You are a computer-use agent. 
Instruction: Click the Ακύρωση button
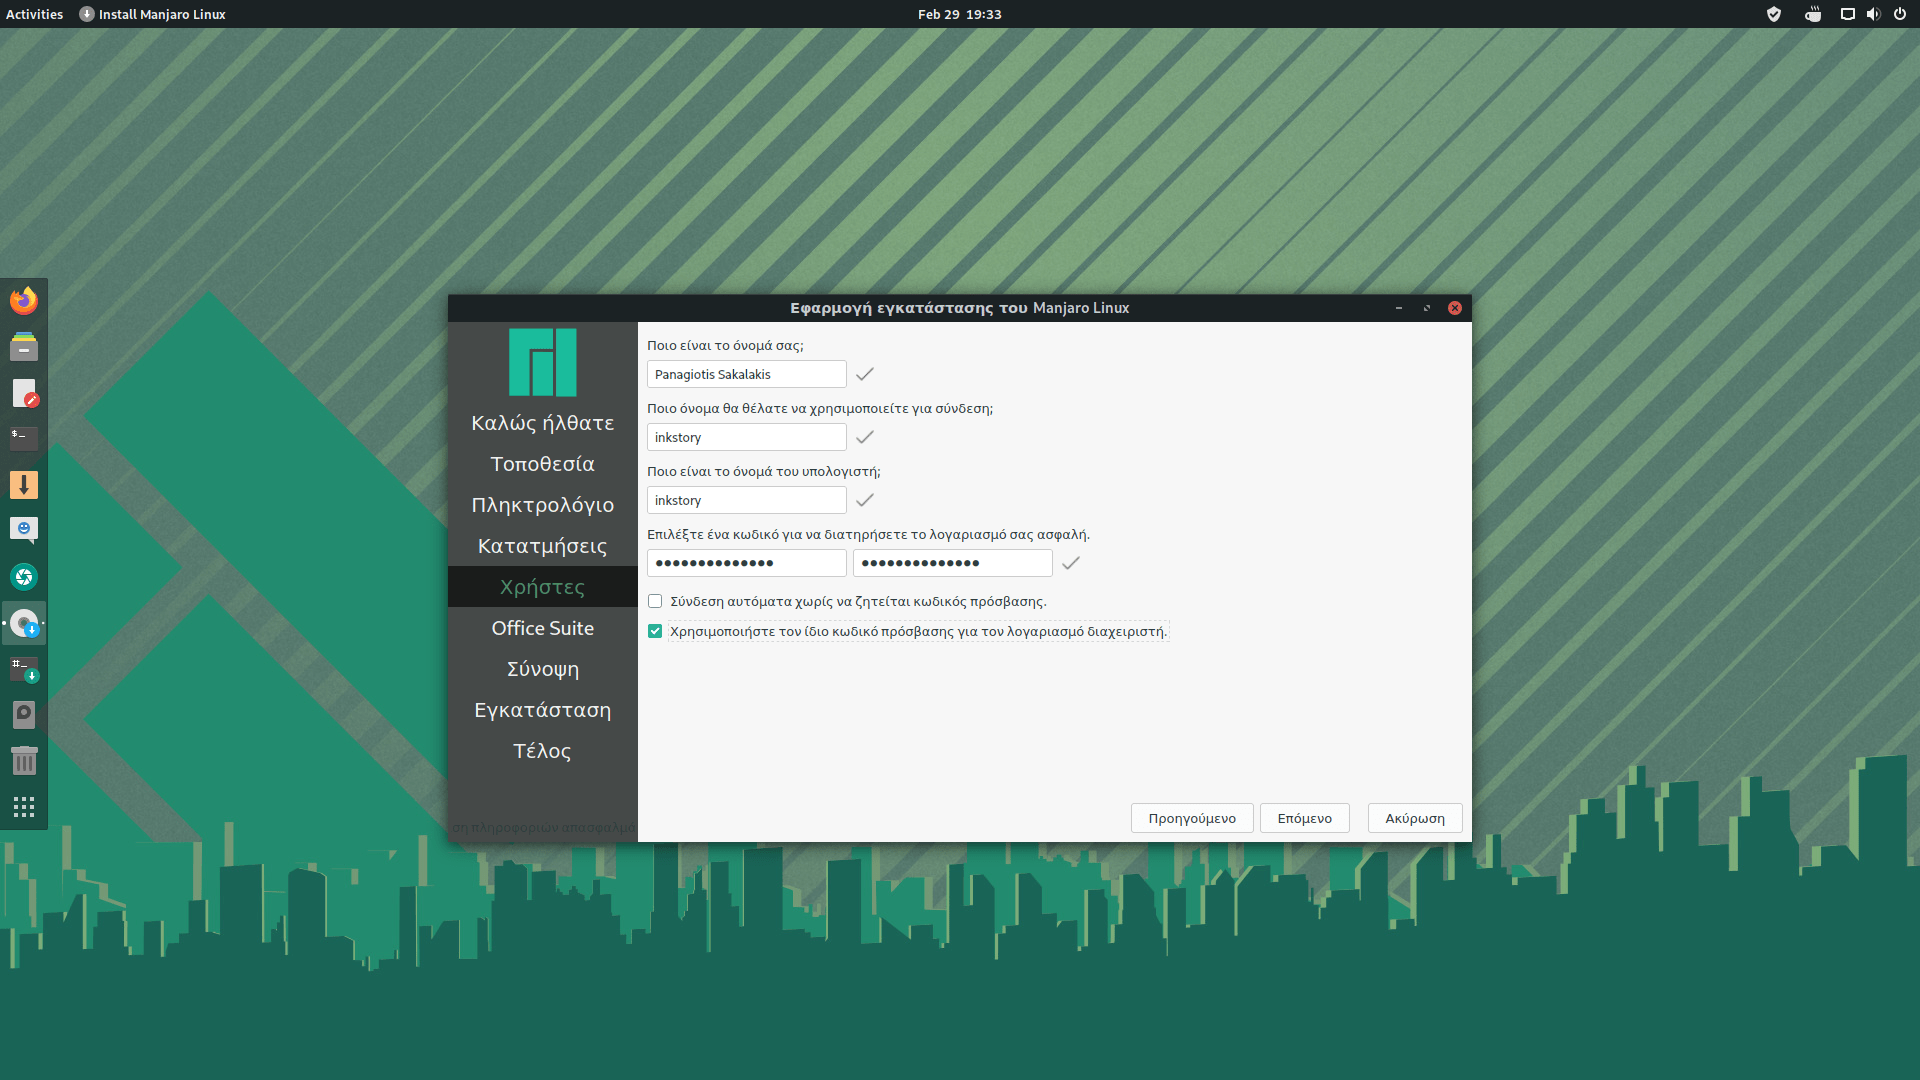(x=1414, y=818)
